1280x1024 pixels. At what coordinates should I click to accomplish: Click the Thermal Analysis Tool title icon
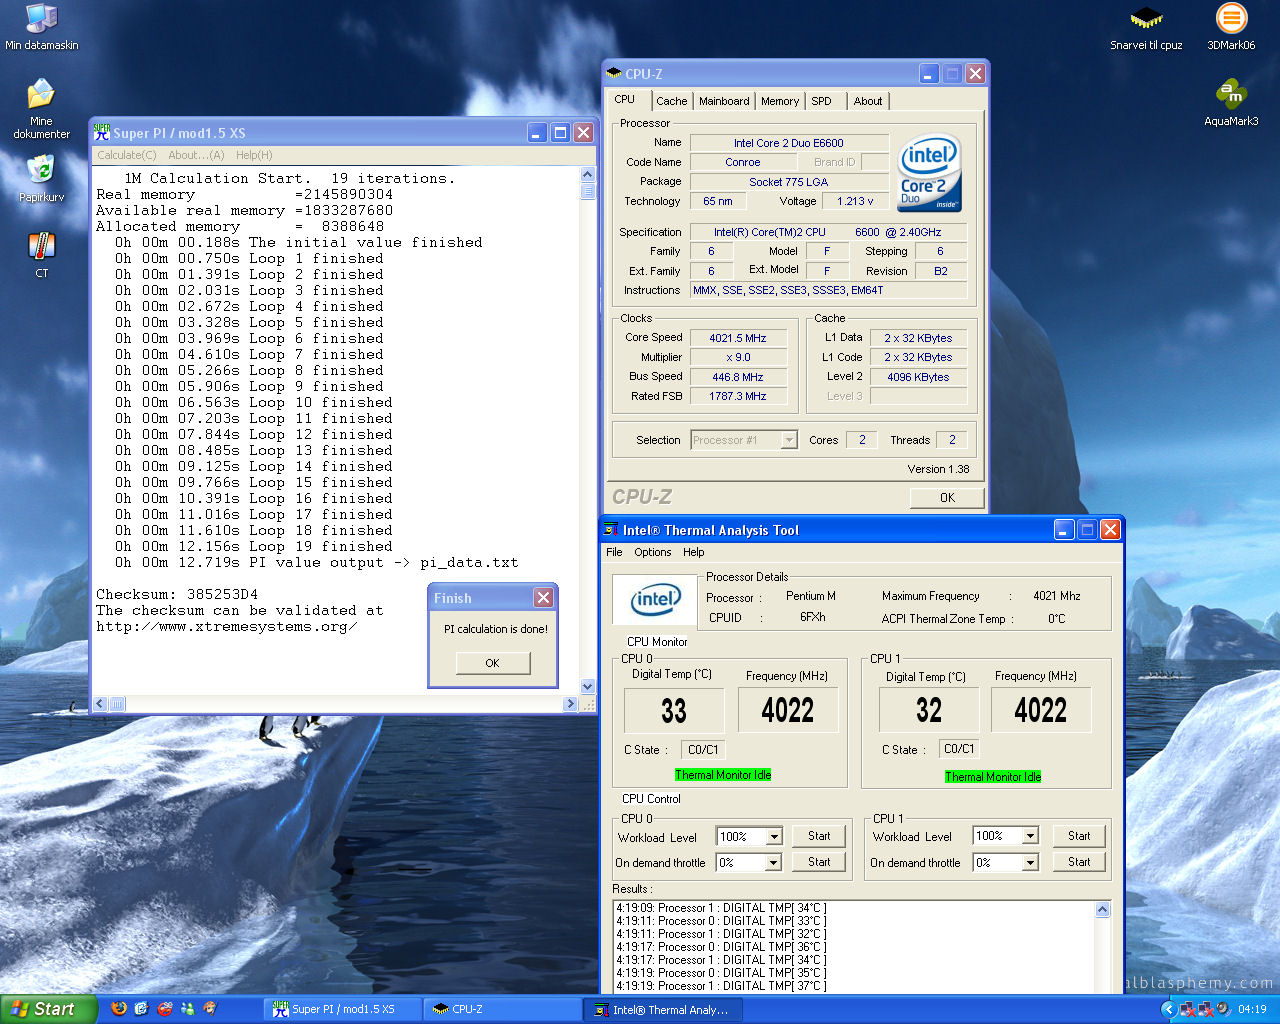pyautogui.click(x=610, y=530)
